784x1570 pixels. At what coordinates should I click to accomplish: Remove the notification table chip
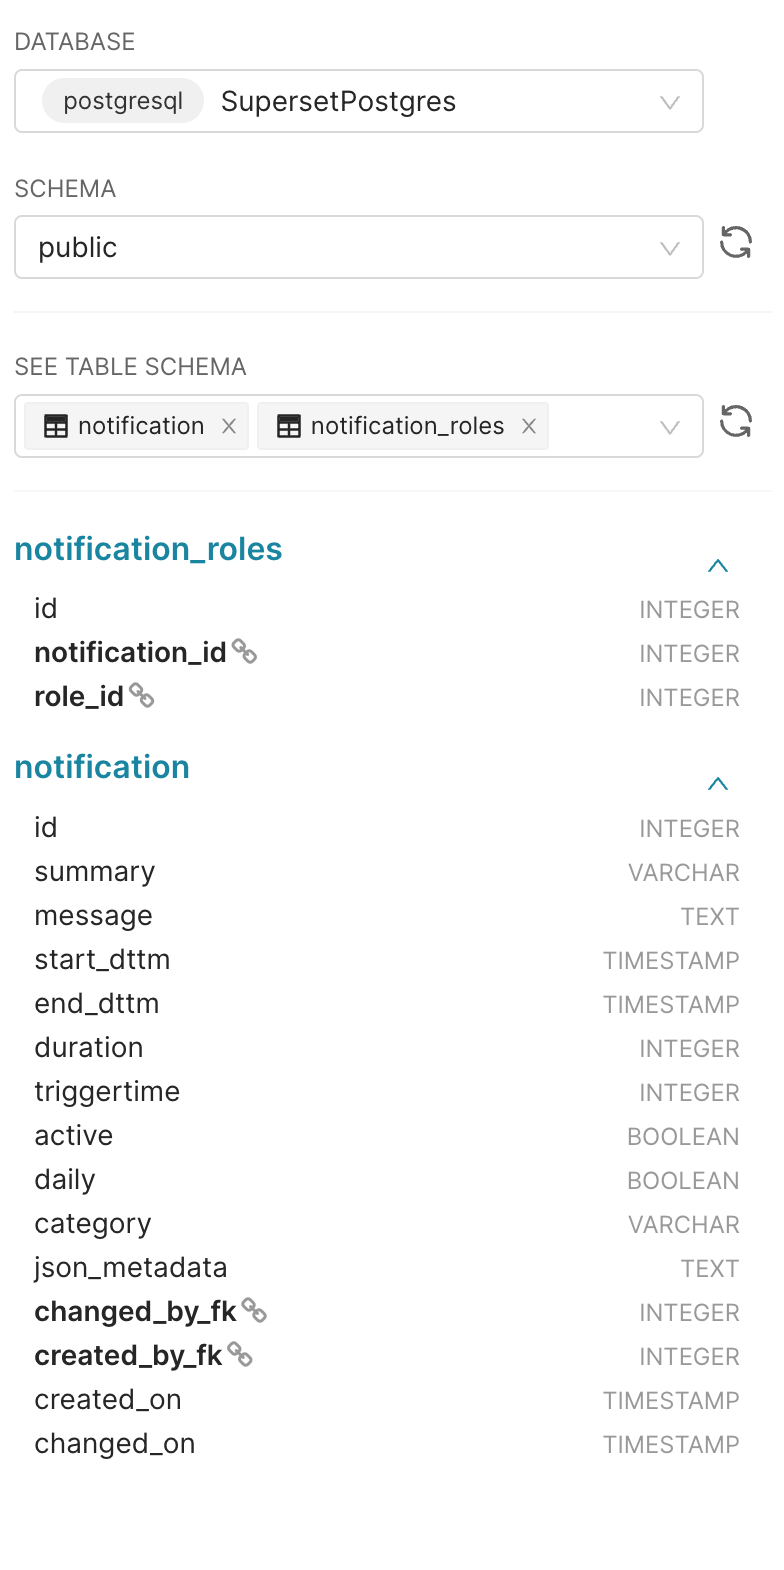(x=229, y=425)
